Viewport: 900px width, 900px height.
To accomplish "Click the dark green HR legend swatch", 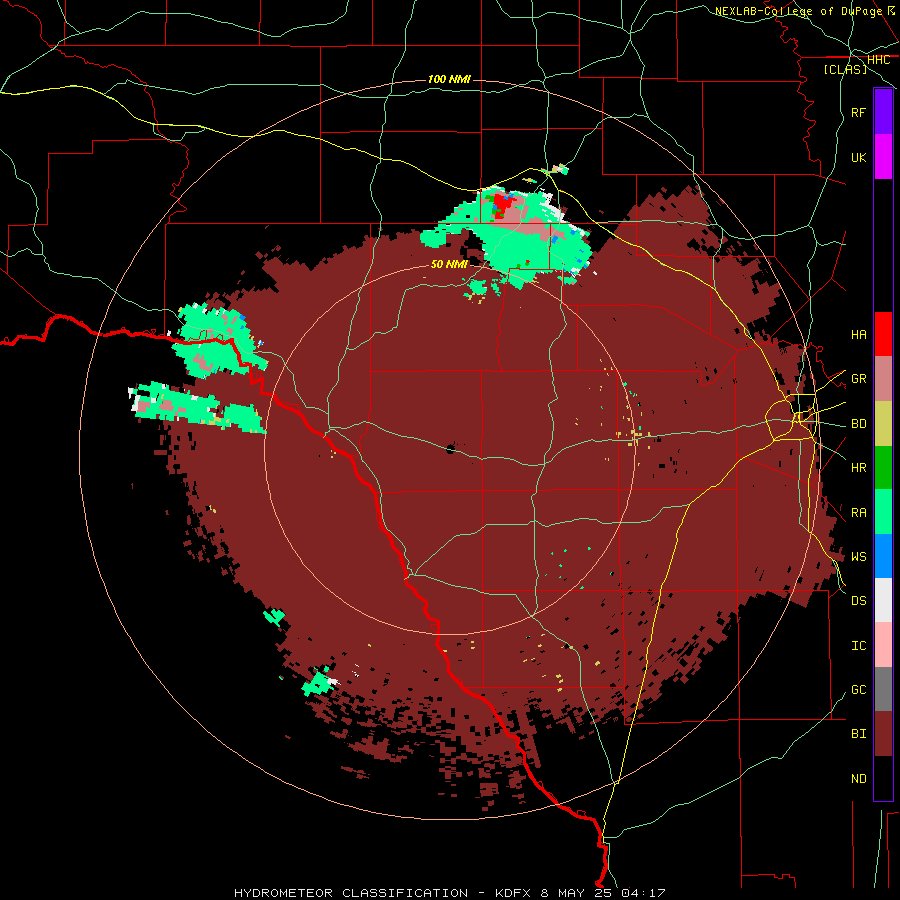I will point(883,467).
